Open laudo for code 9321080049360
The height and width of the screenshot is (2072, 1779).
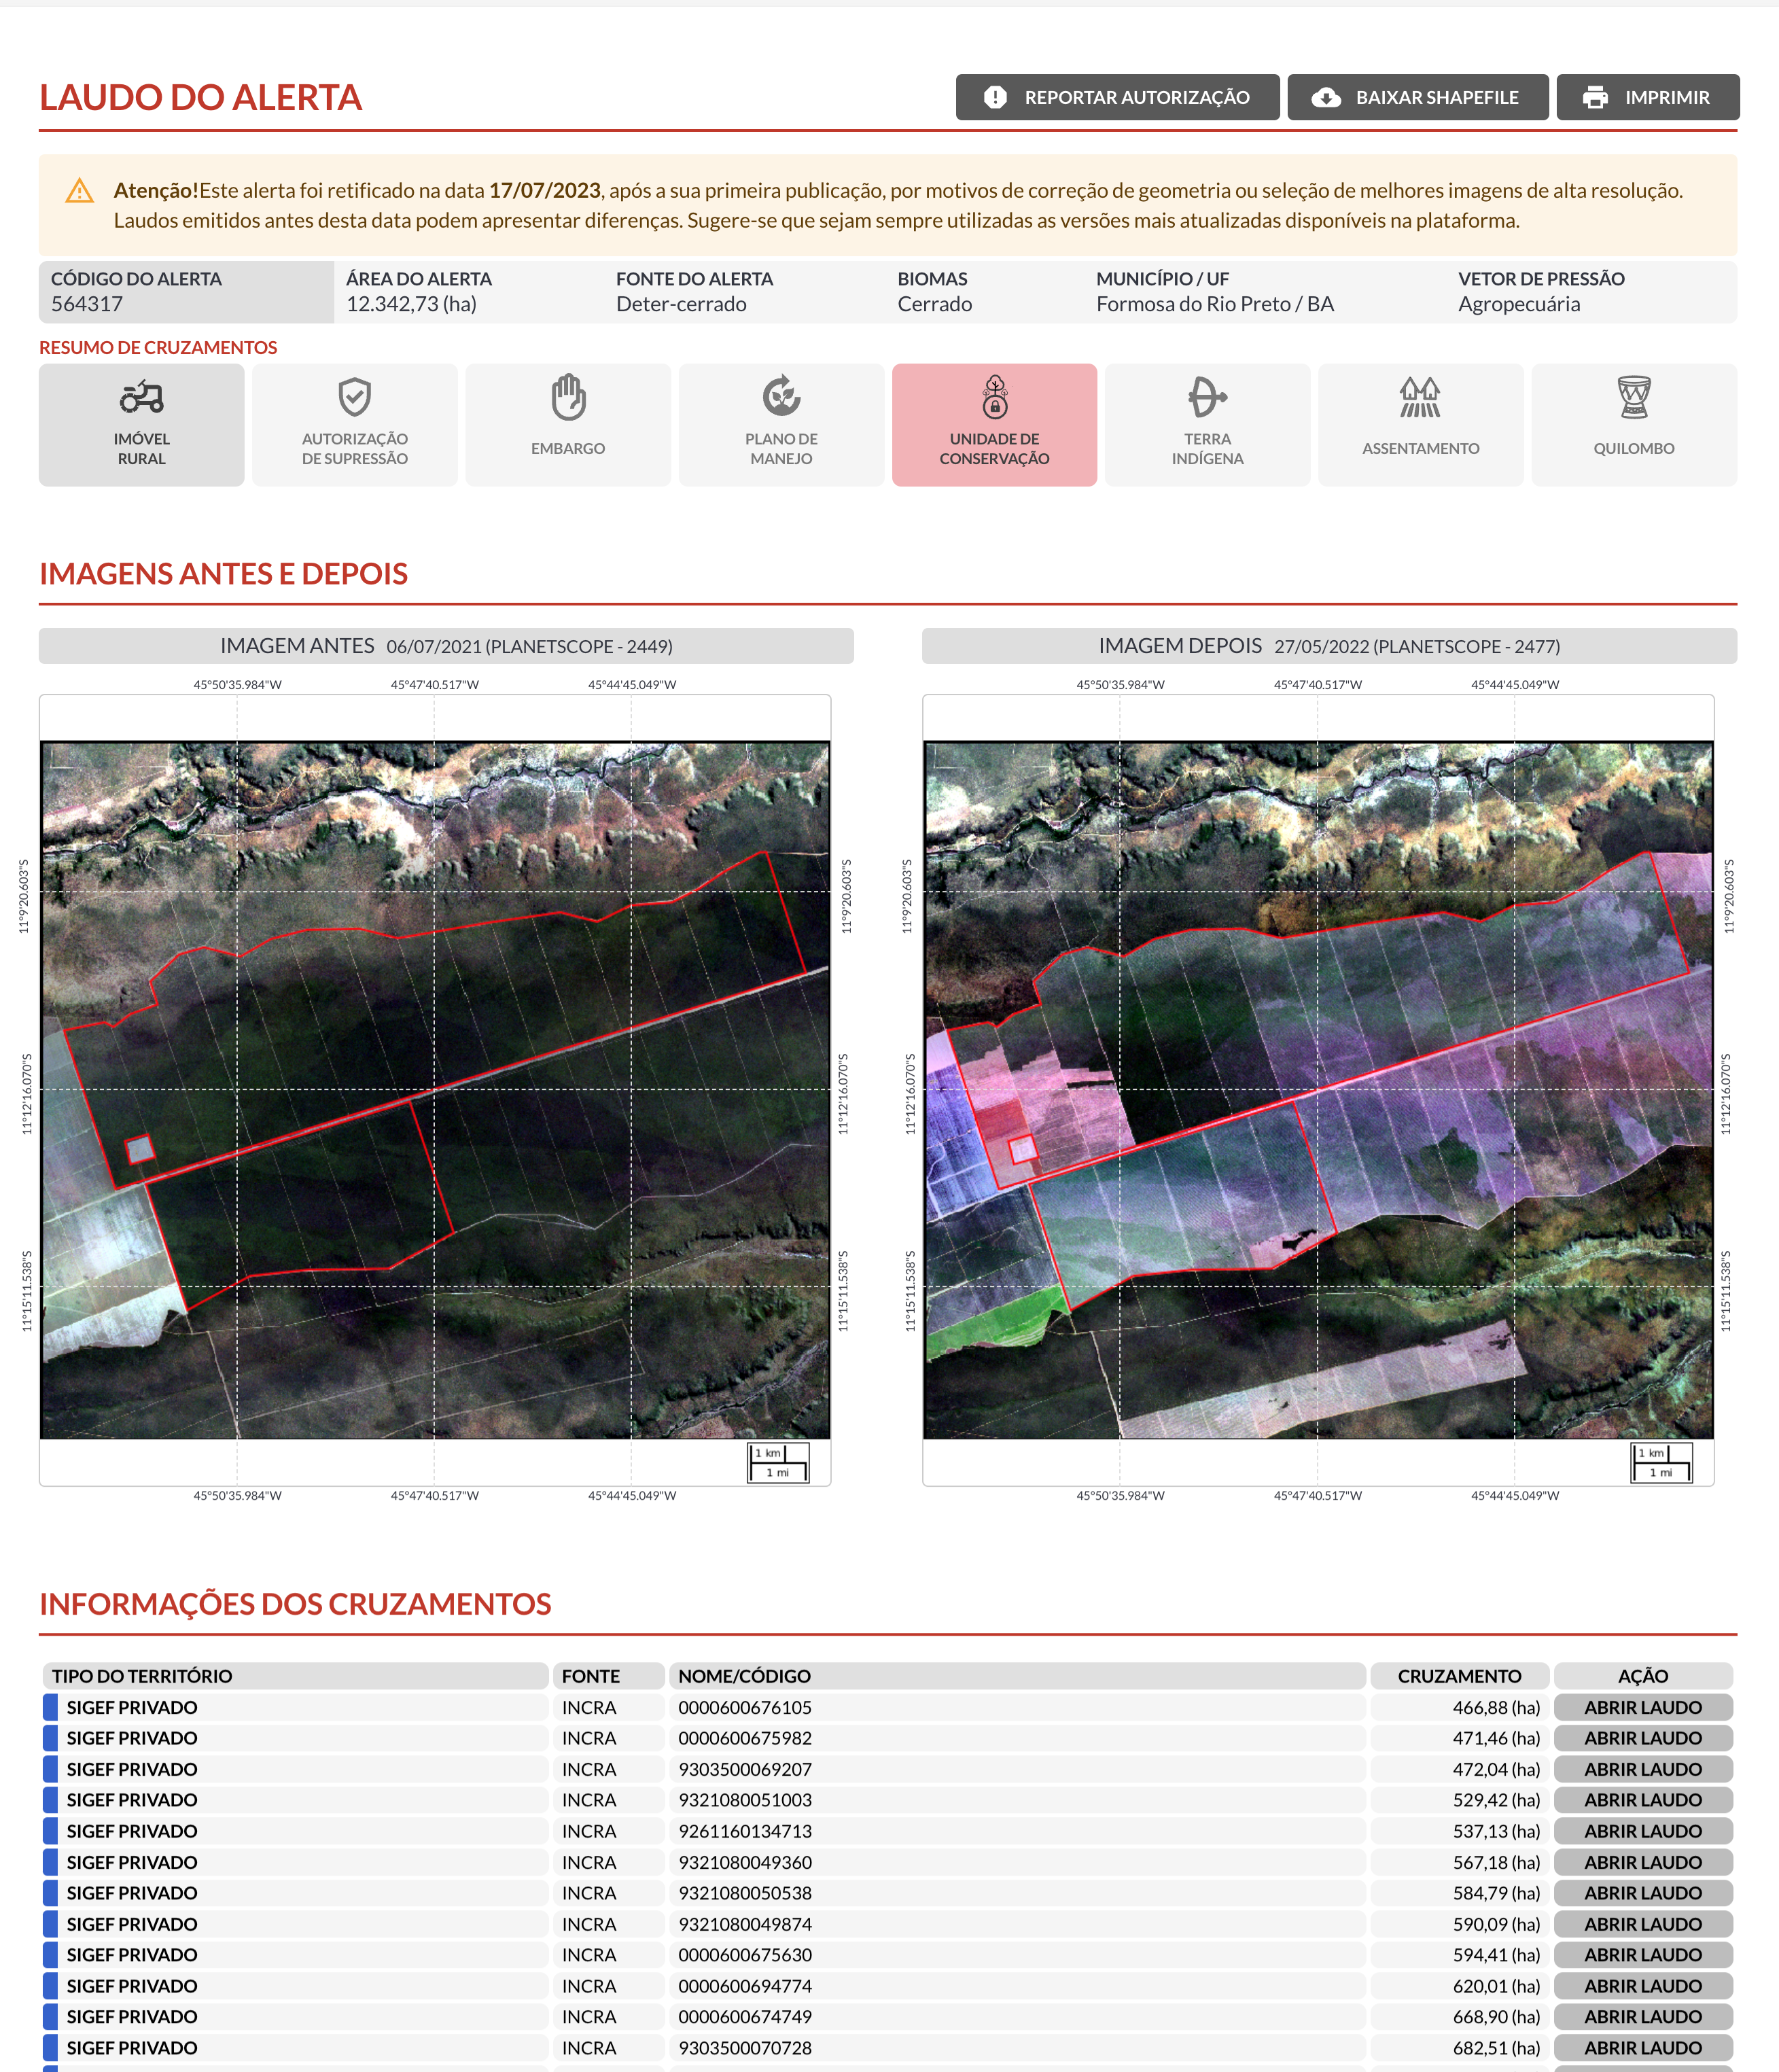click(x=1642, y=1862)
